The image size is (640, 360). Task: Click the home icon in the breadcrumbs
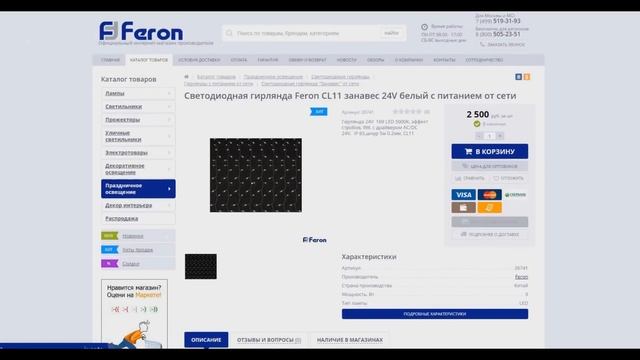point(187,77)
